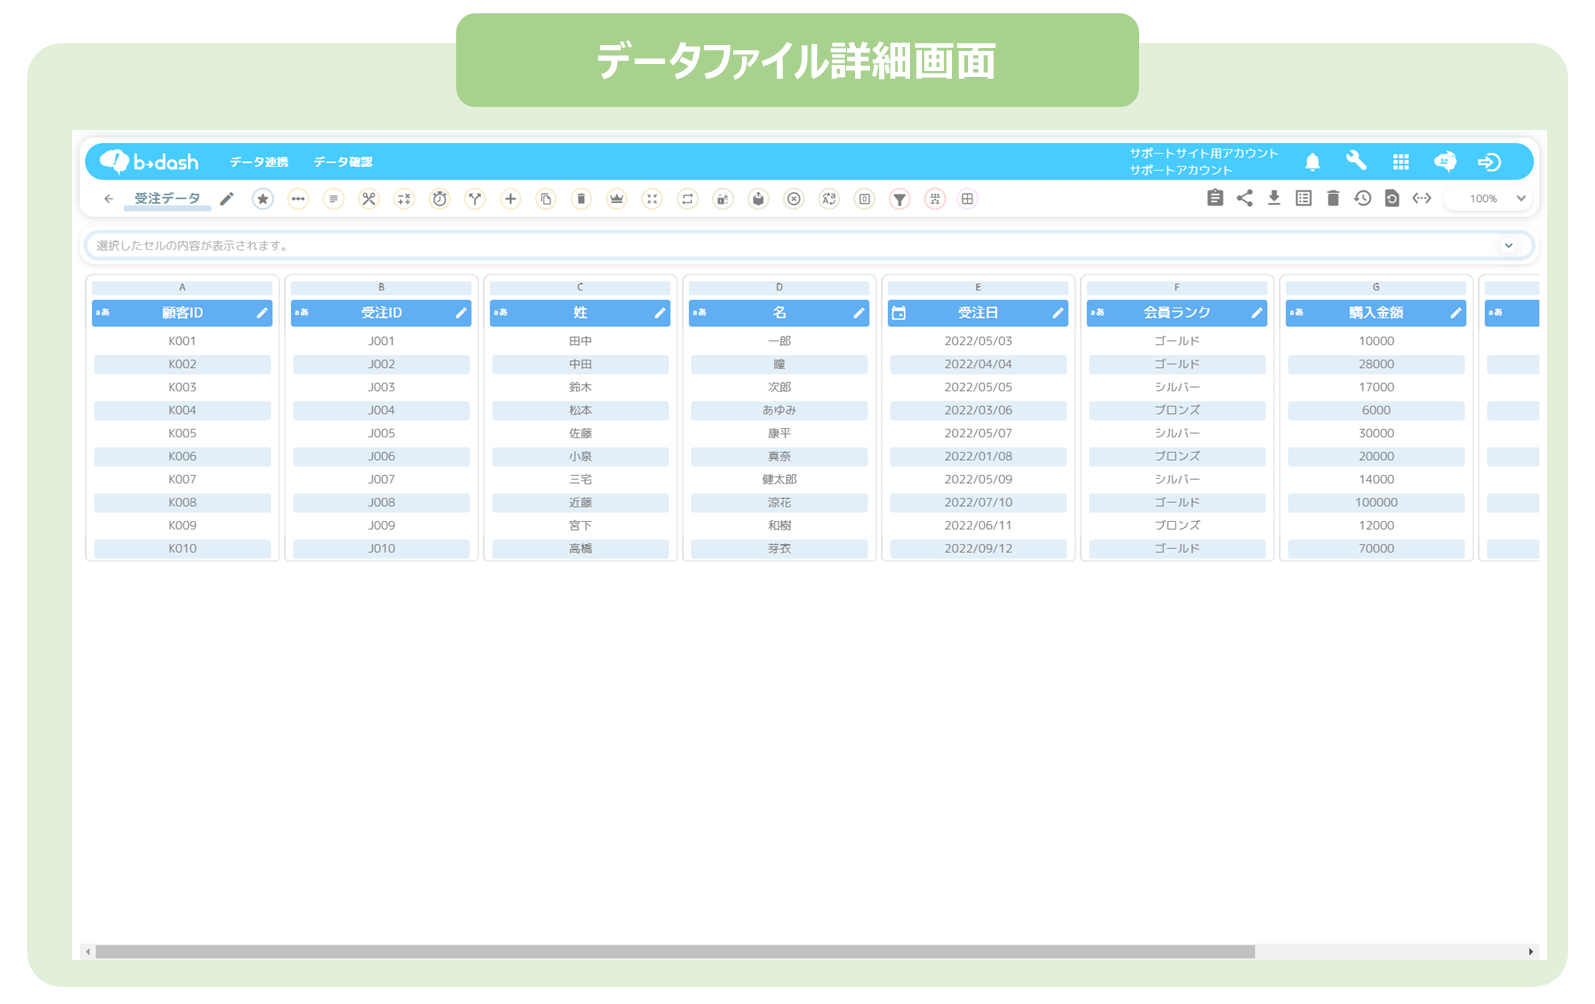This screenshot has width=1595, height=1004.
Task: Click the star favorite icon in toolbar
Action: [262, 199]
